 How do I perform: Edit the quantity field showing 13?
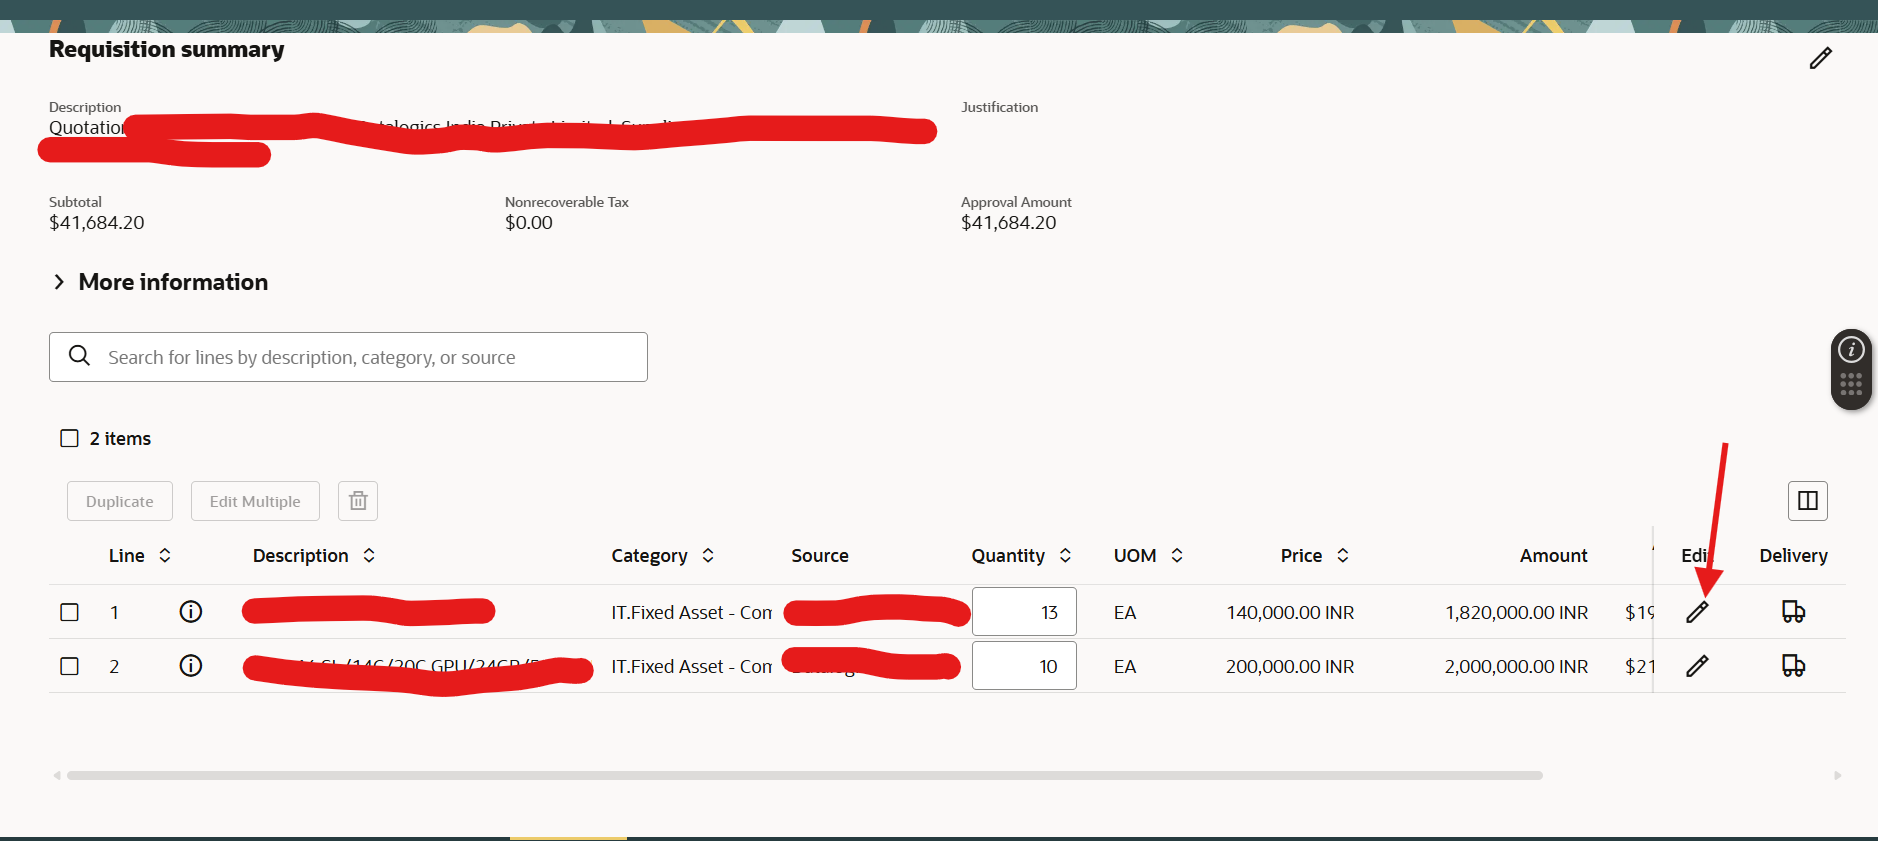(x=1024, y=612)
